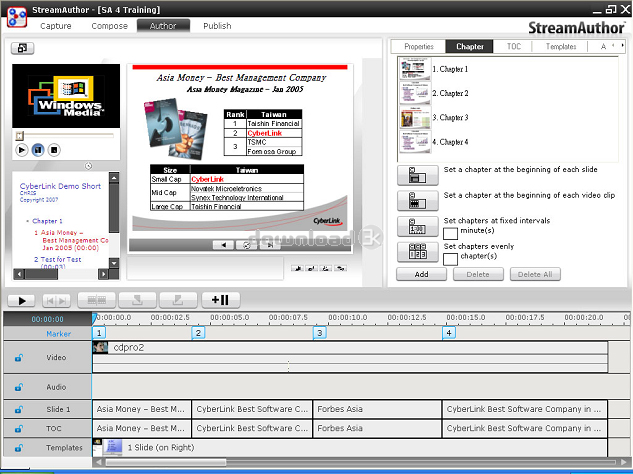The height and width of the screenshot is (474, 633).
Task: Open the Publish tab
Action: 217,26
